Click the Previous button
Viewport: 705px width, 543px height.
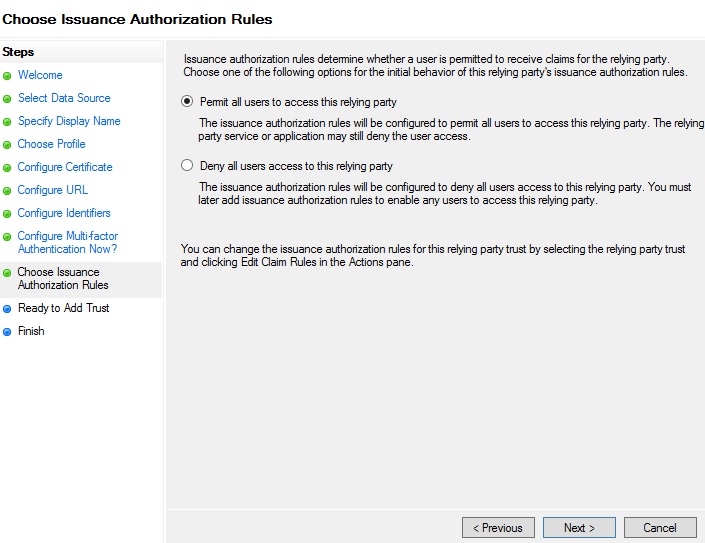pyautogui.click(x=498, y=528)
